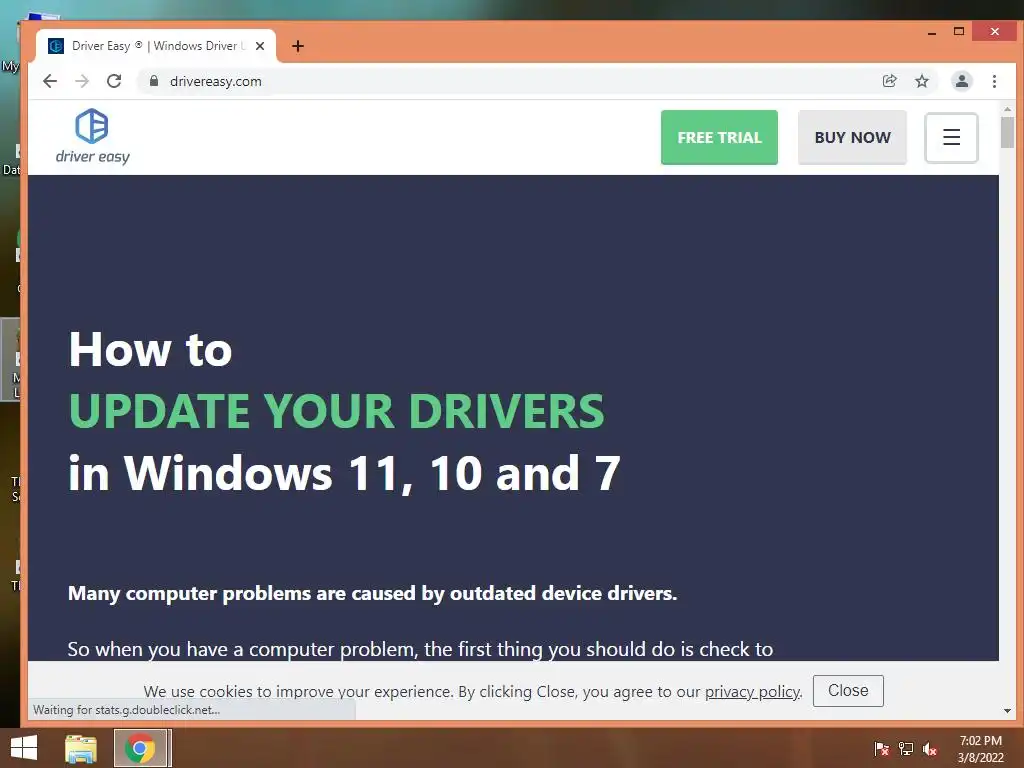View site security via the padlock icon
Viewport: 1024px width, 768px height.
click(x=154, y=81)
